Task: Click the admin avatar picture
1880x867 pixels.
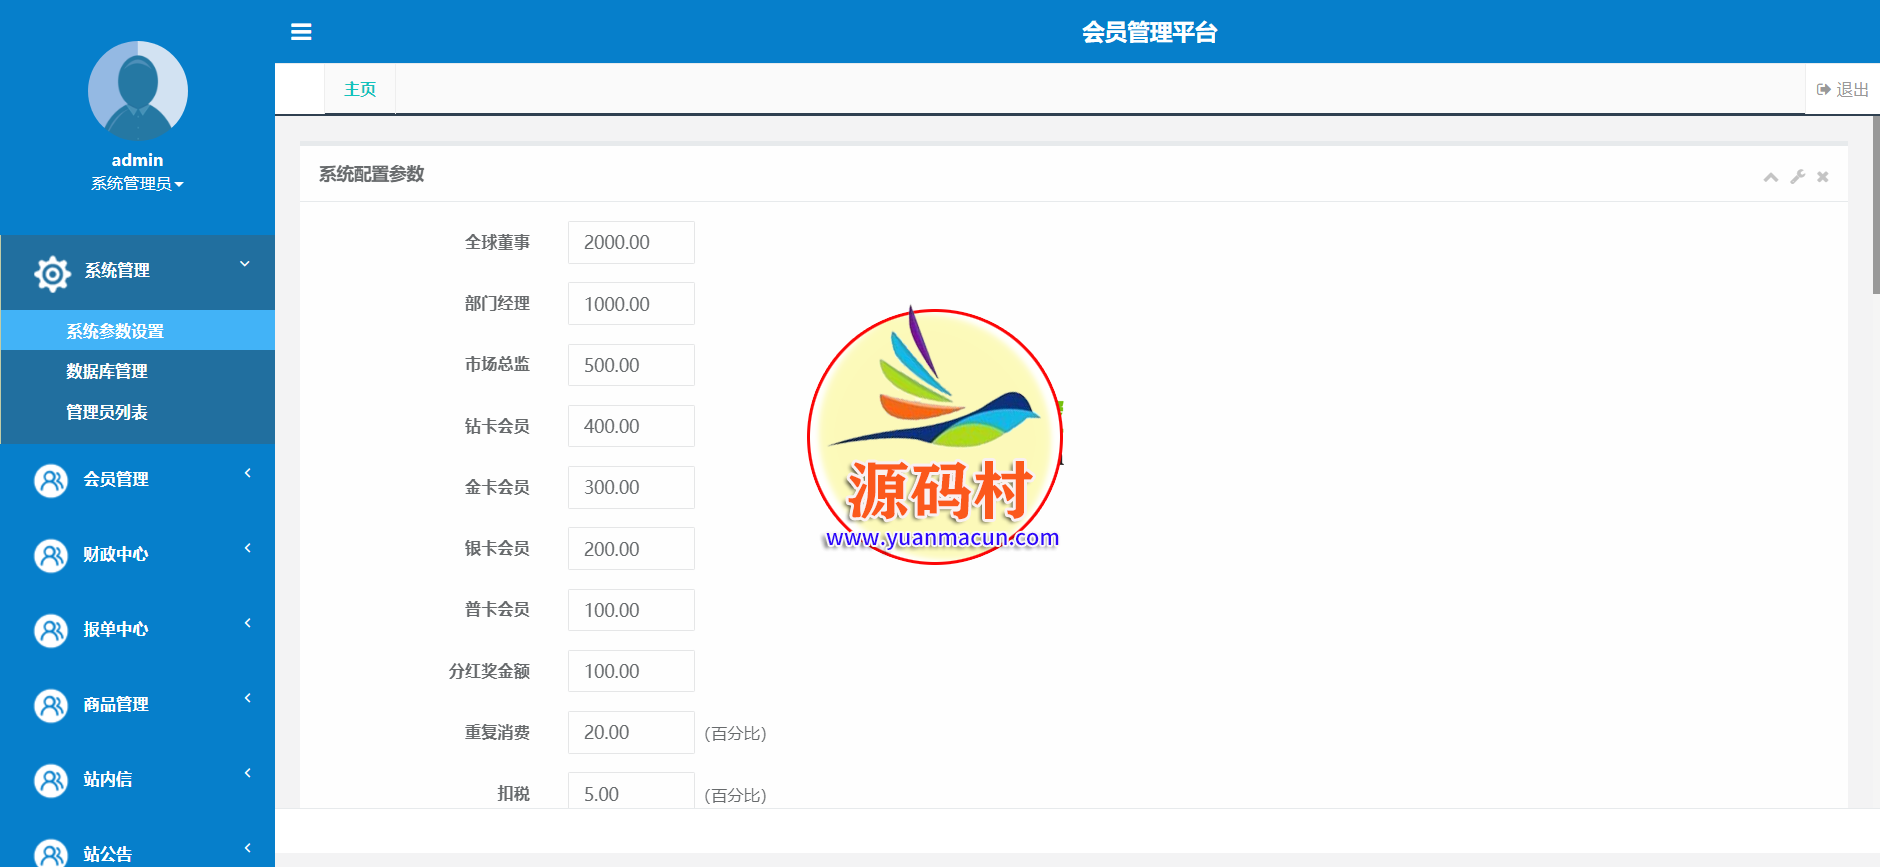Action: (138, 91)
